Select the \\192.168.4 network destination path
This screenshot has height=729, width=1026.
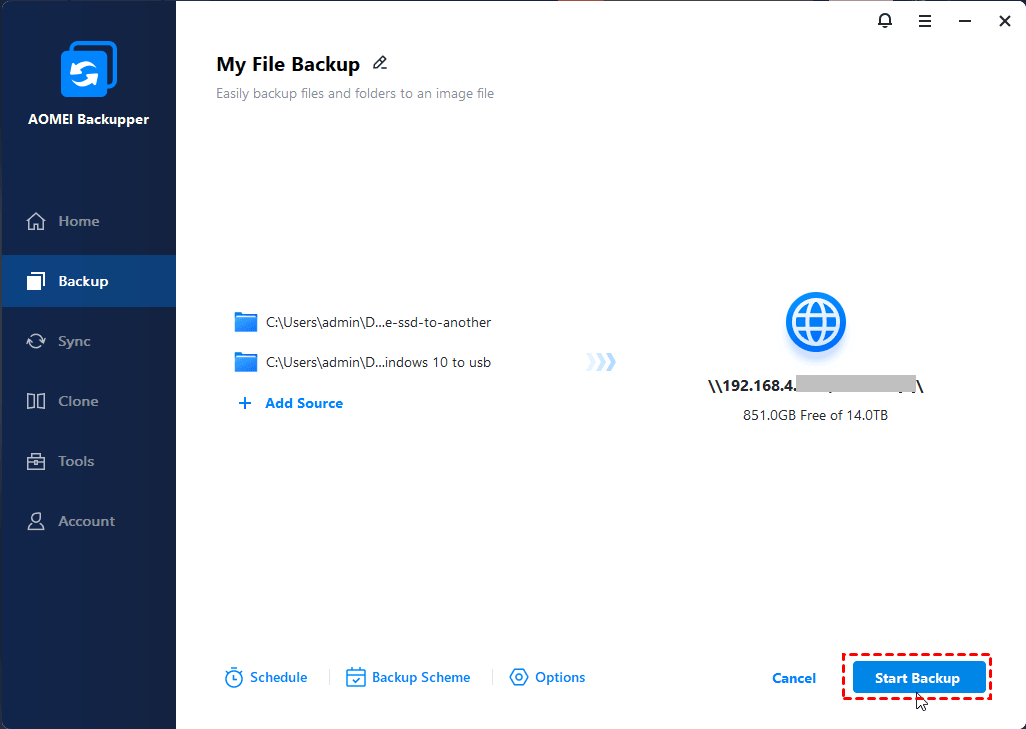[x=815, y=385]
